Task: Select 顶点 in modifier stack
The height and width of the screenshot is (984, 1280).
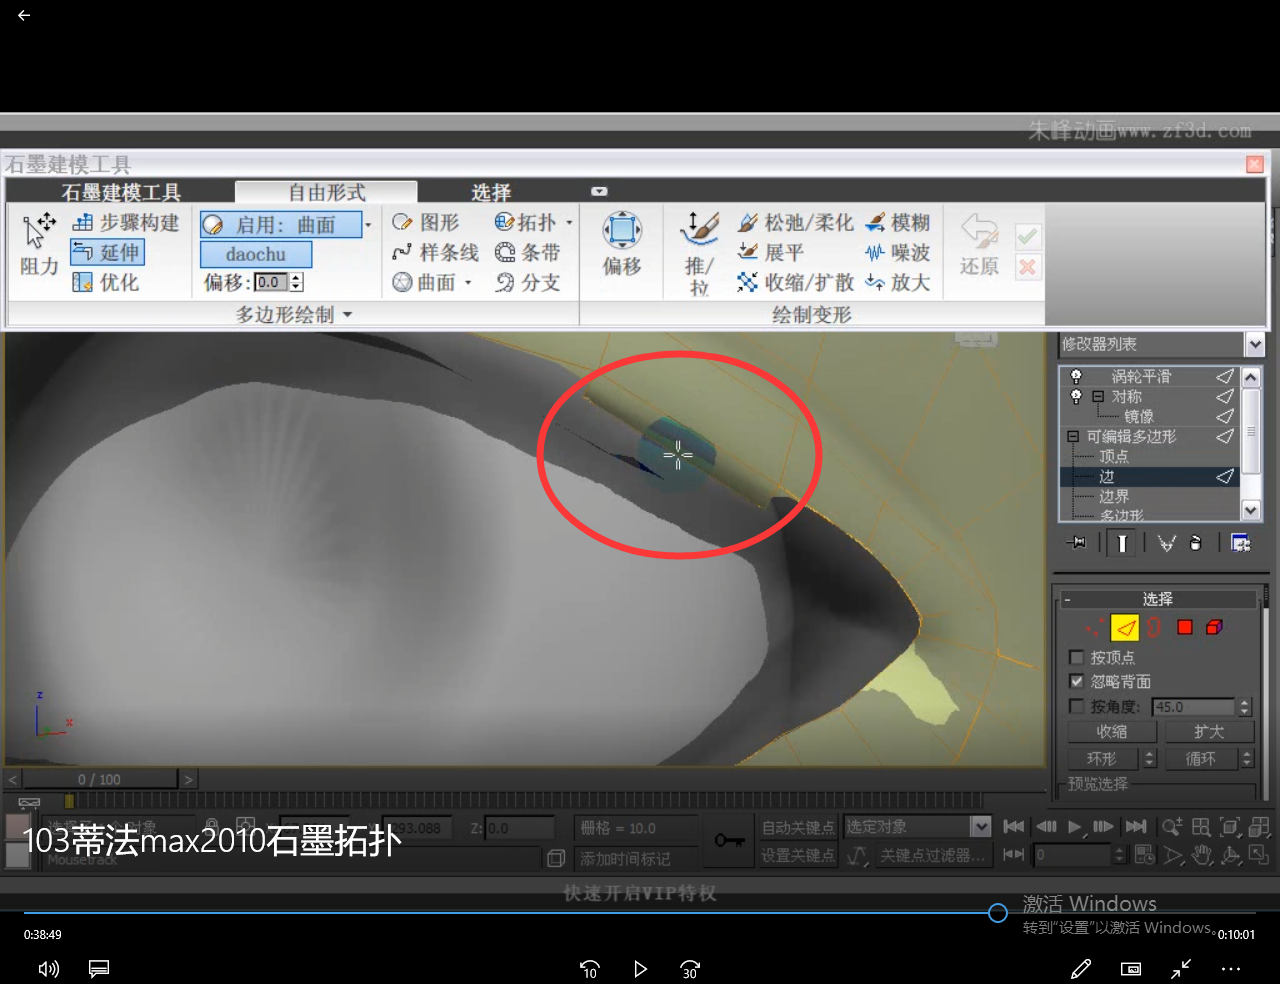Action: 1113,456
